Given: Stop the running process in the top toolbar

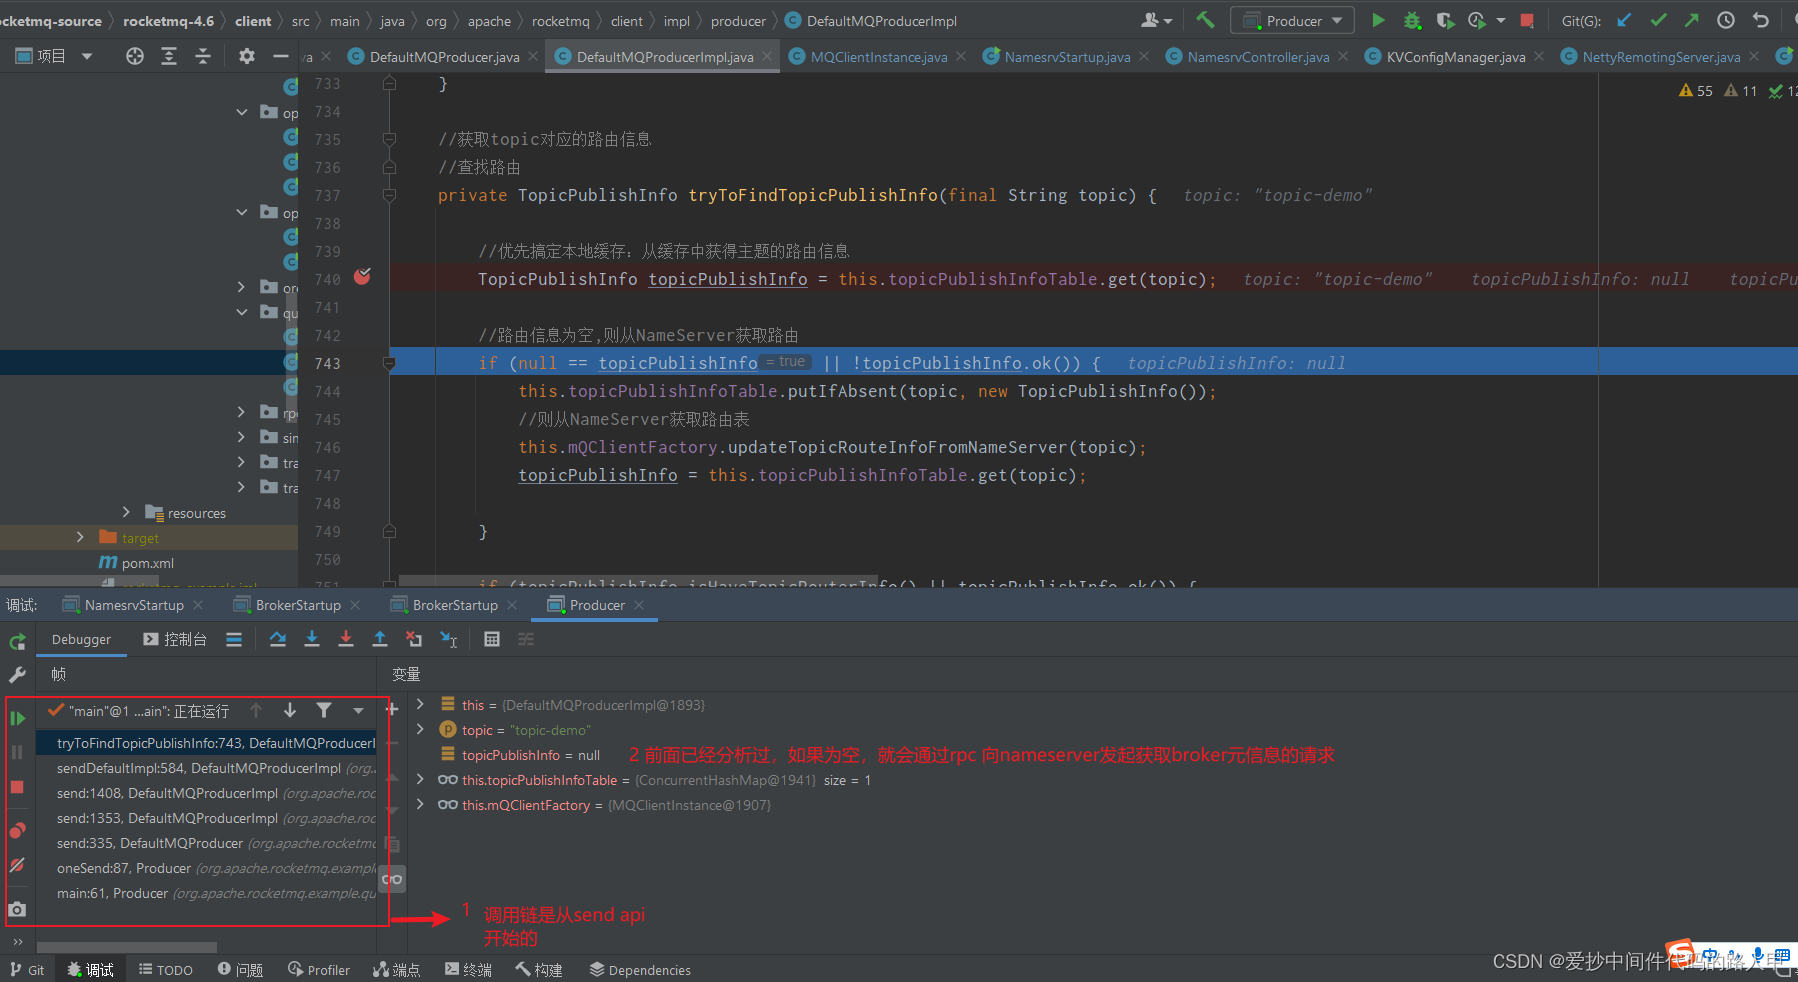Looking at the screenshot, I should pos(1527,20).
